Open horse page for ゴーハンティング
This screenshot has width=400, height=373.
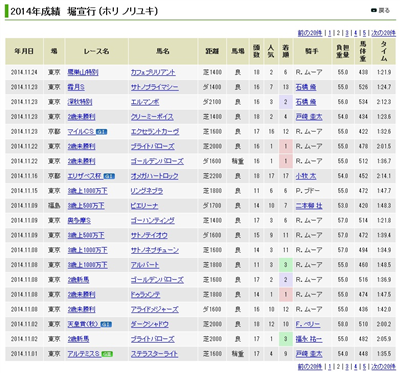pyautogui.click(x=152, y=220)
